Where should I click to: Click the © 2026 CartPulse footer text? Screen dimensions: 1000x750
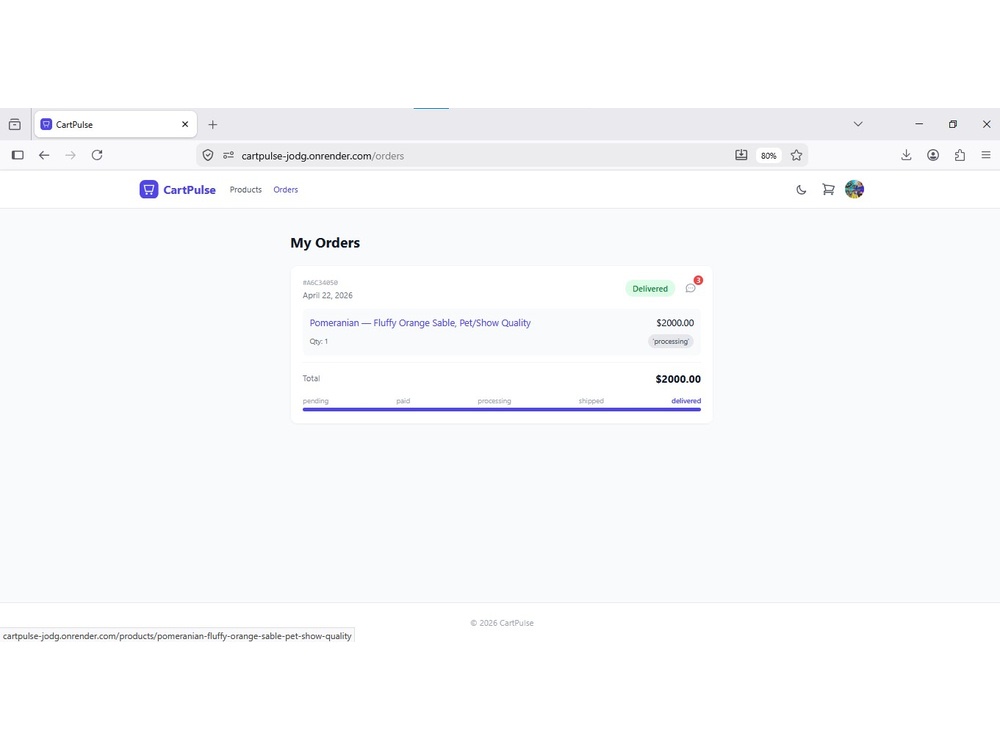coord(502,623)
